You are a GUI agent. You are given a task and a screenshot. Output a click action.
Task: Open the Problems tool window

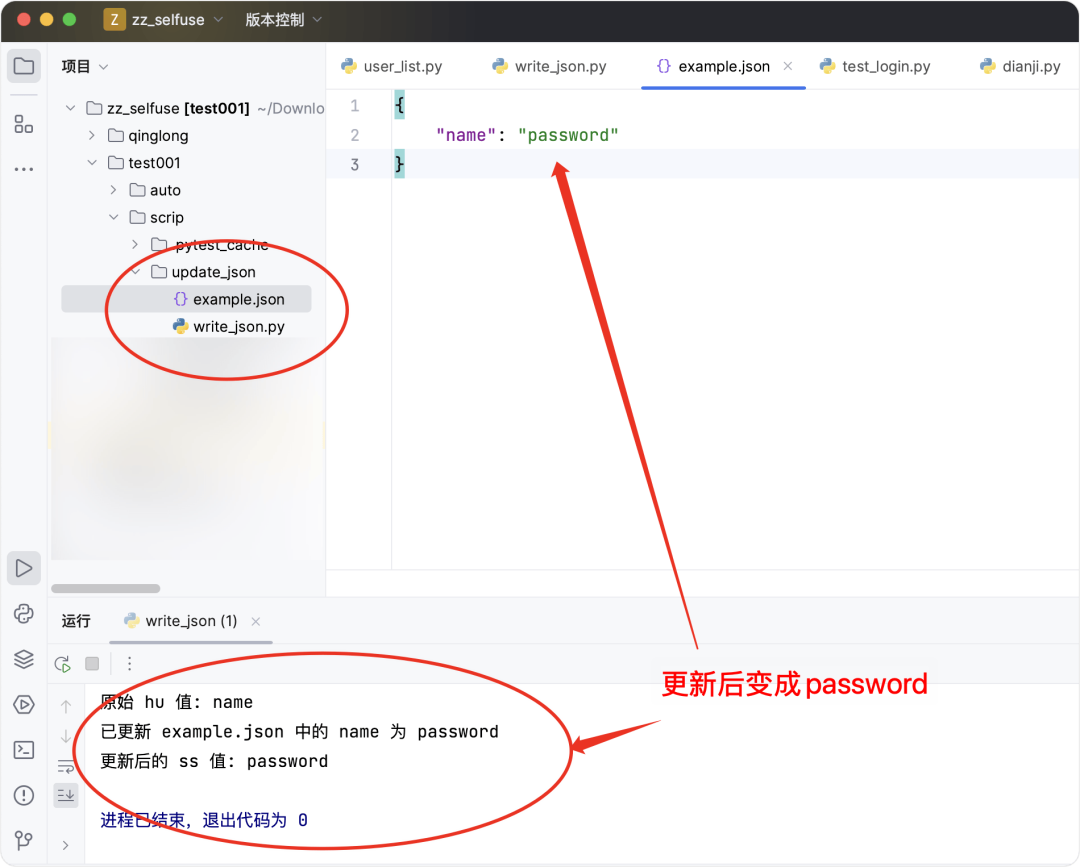tap(24, 795)
